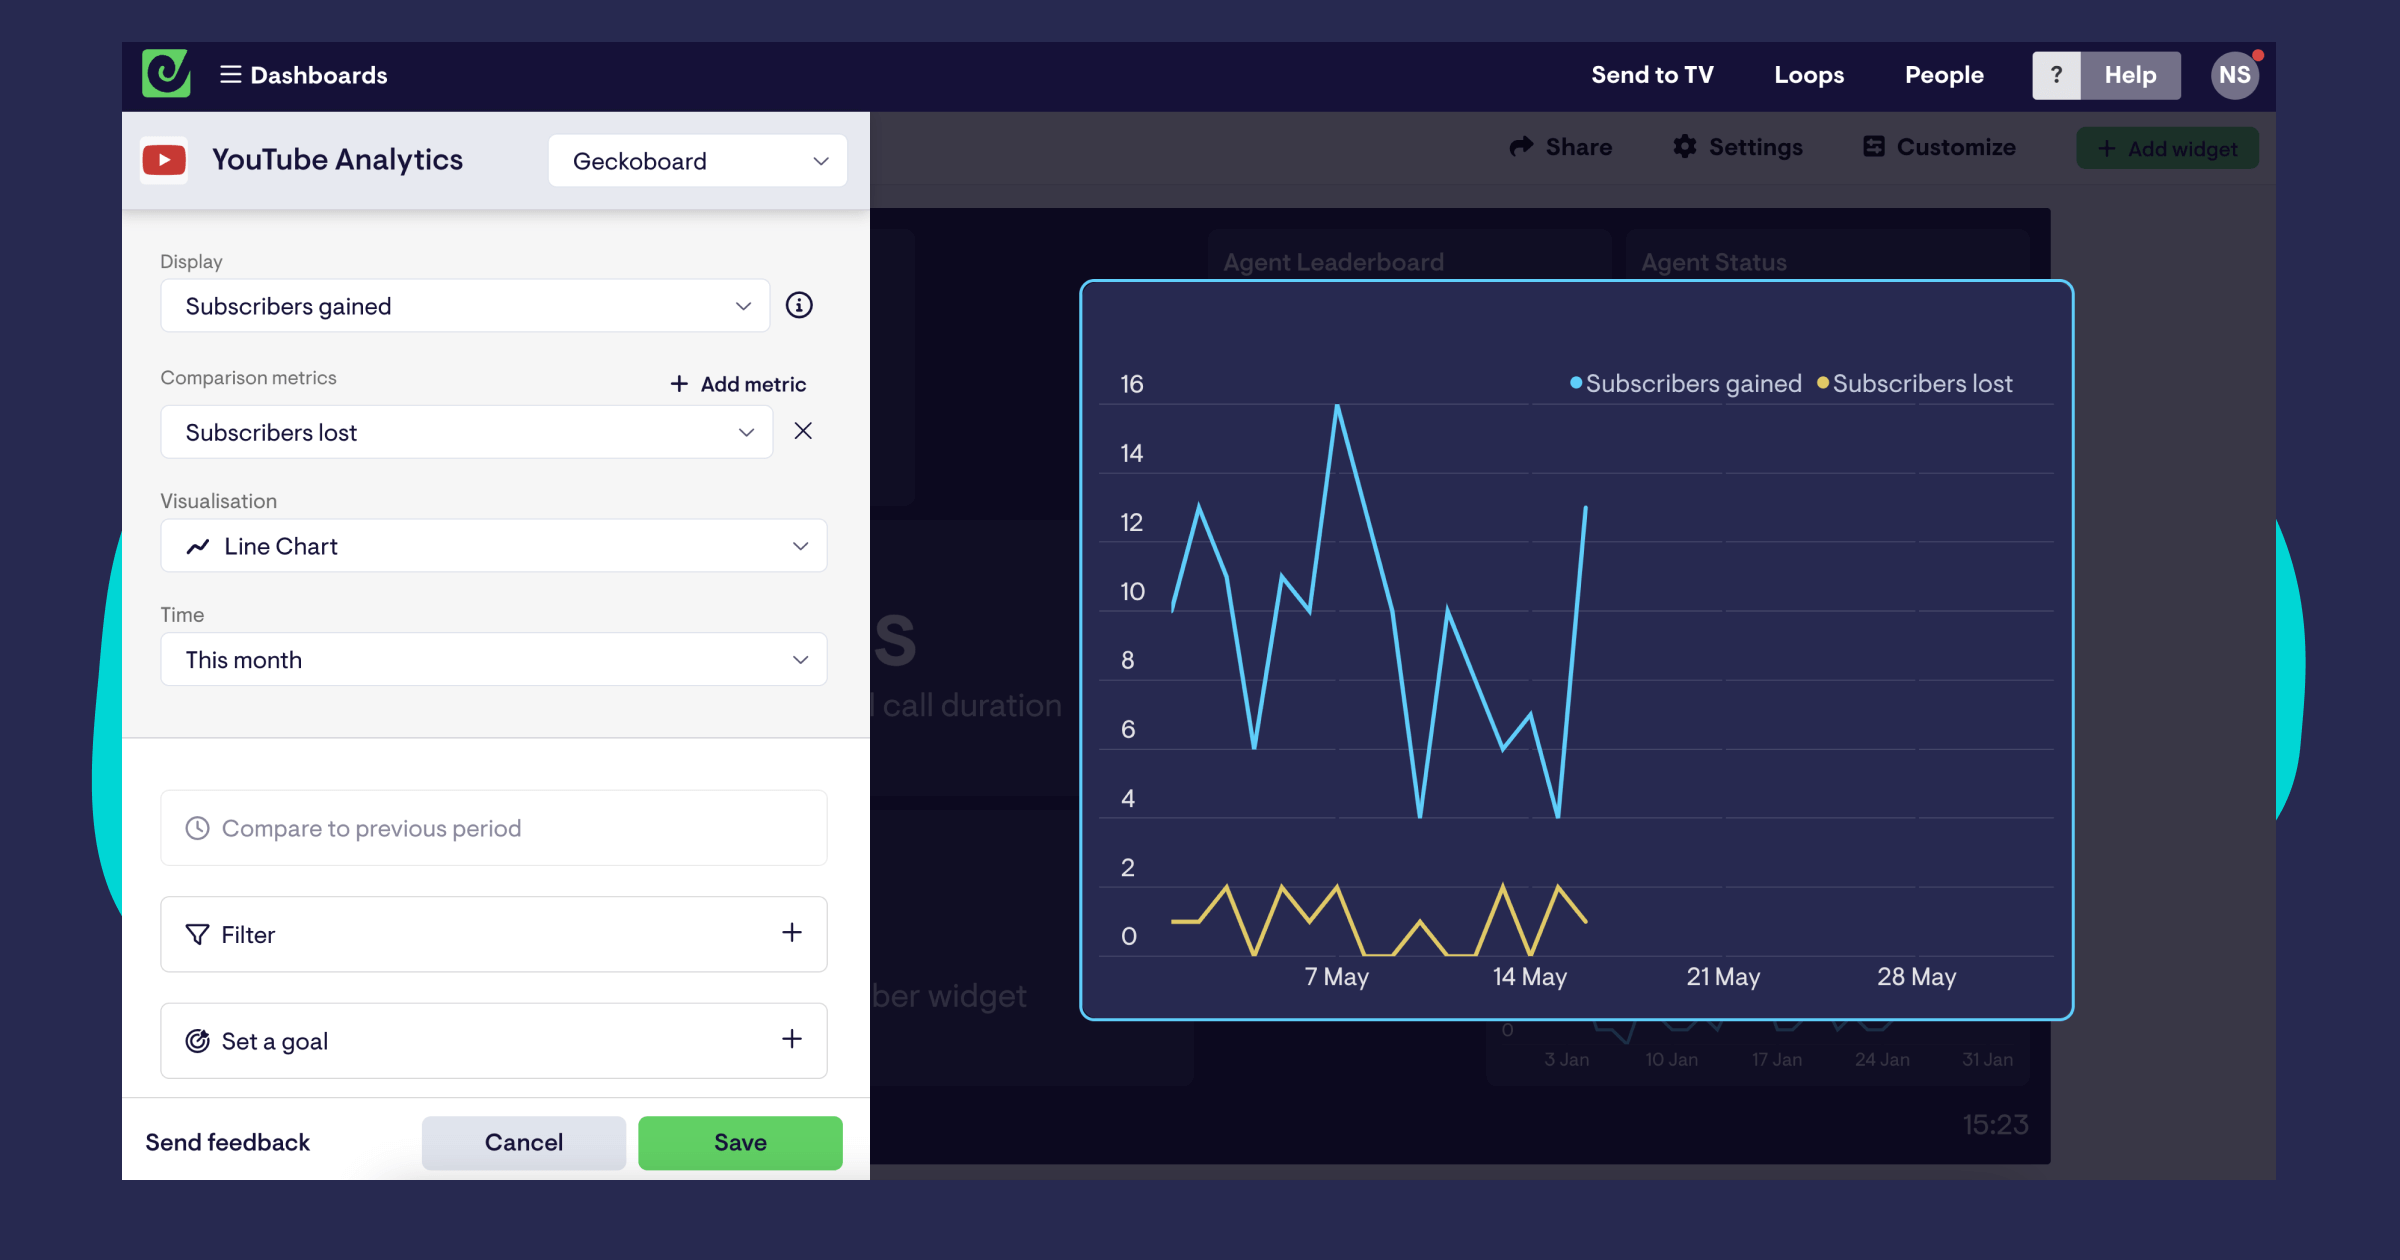Remove the Subscribers lost comparison metric

coord(803,432)
